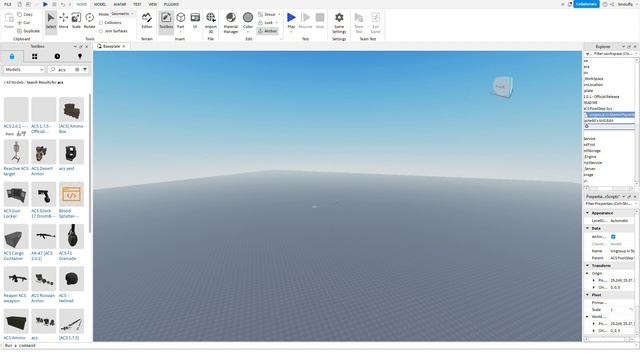
Task: Select the Blood Splatter script thumbnail
Action: (x=71, y=194)
